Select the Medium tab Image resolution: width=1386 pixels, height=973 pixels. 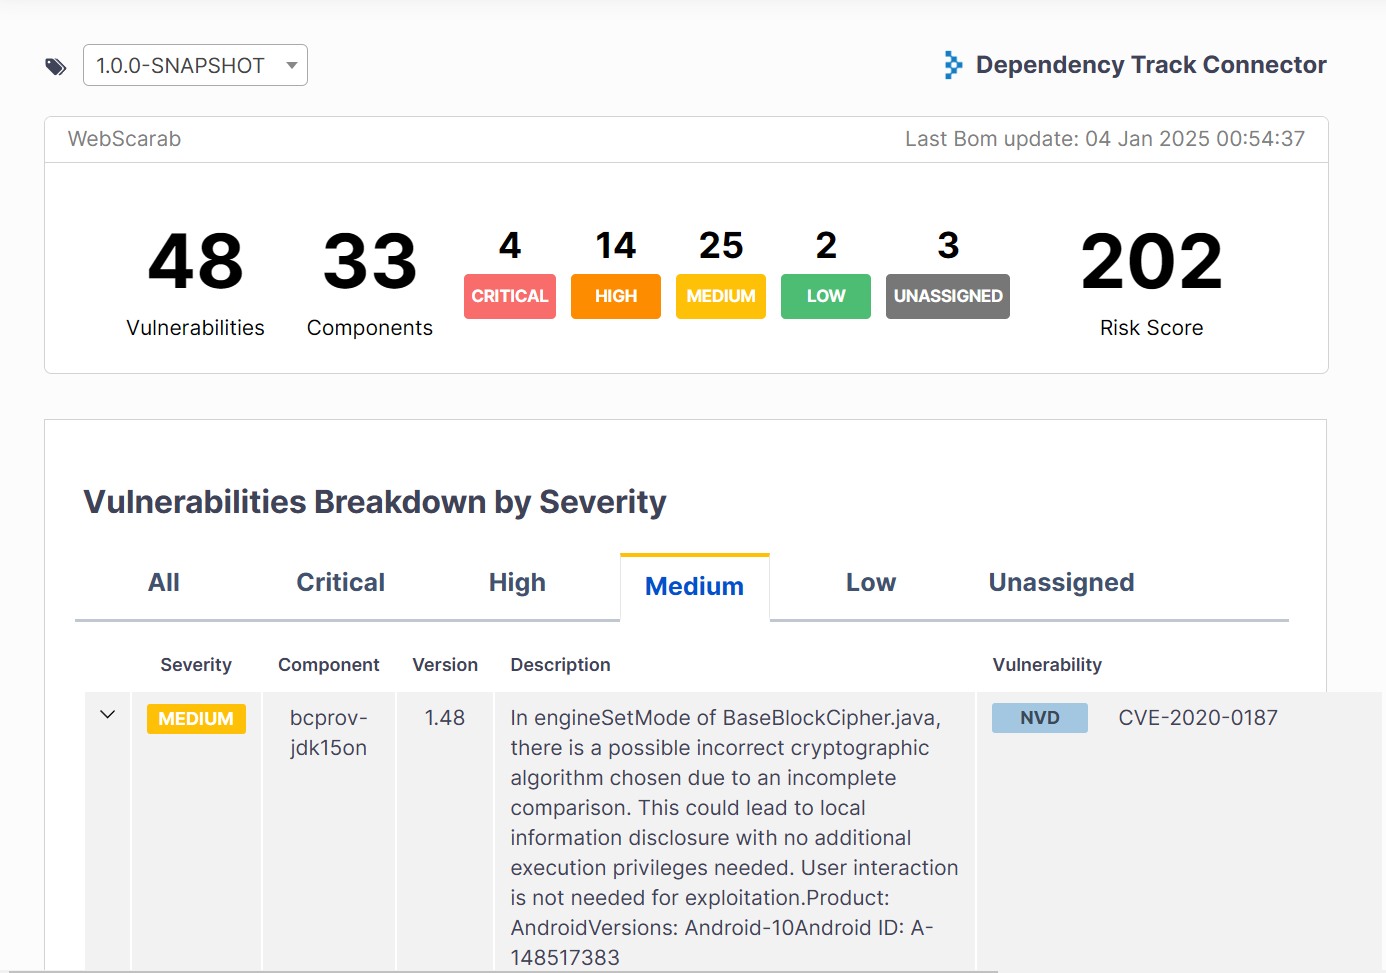[x=694, y=587]
